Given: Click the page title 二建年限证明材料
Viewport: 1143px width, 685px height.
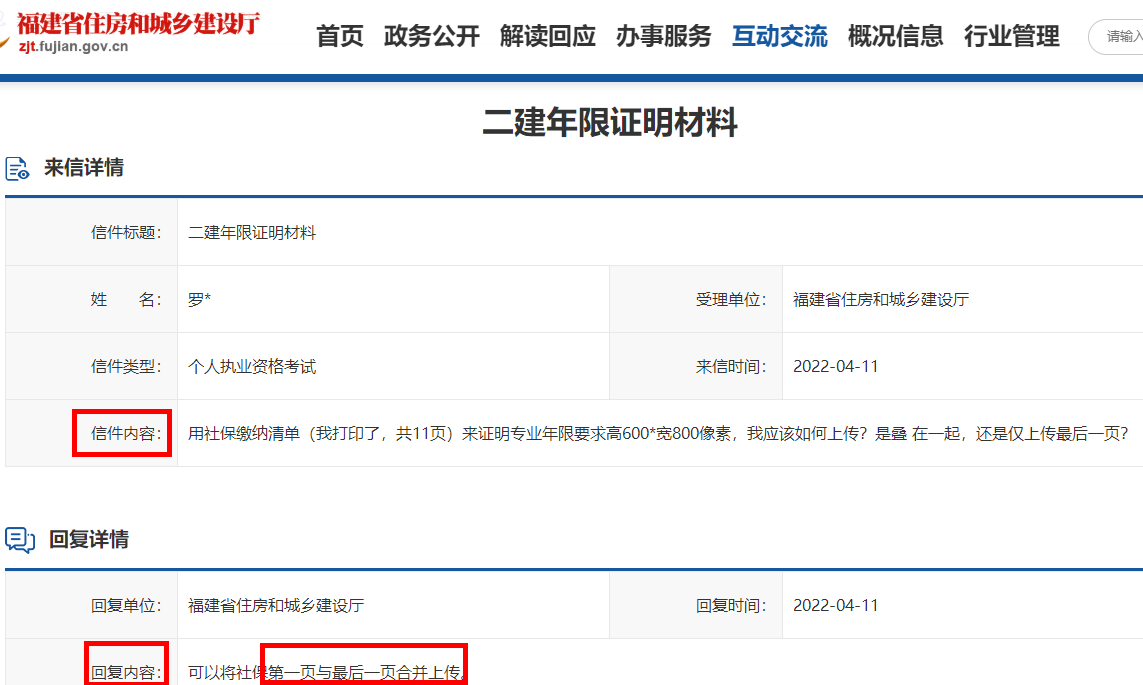Looking at the screenshot, I should coord(610,123).
